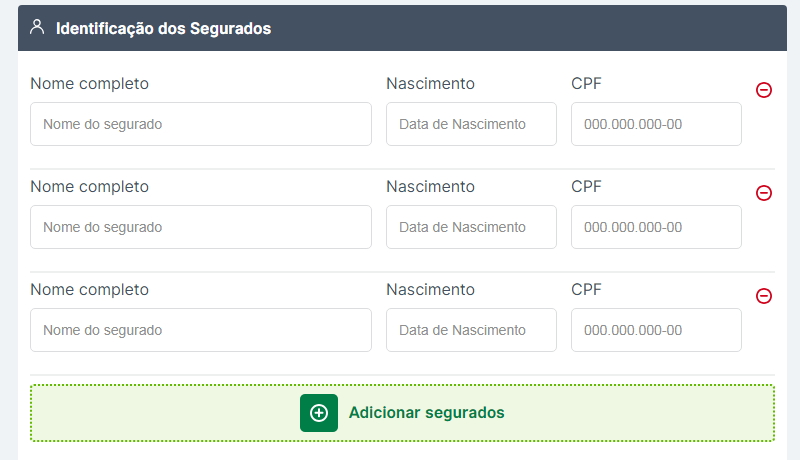
Task: Focus the first Nome completo field
Action: click(x=201, y=124)
